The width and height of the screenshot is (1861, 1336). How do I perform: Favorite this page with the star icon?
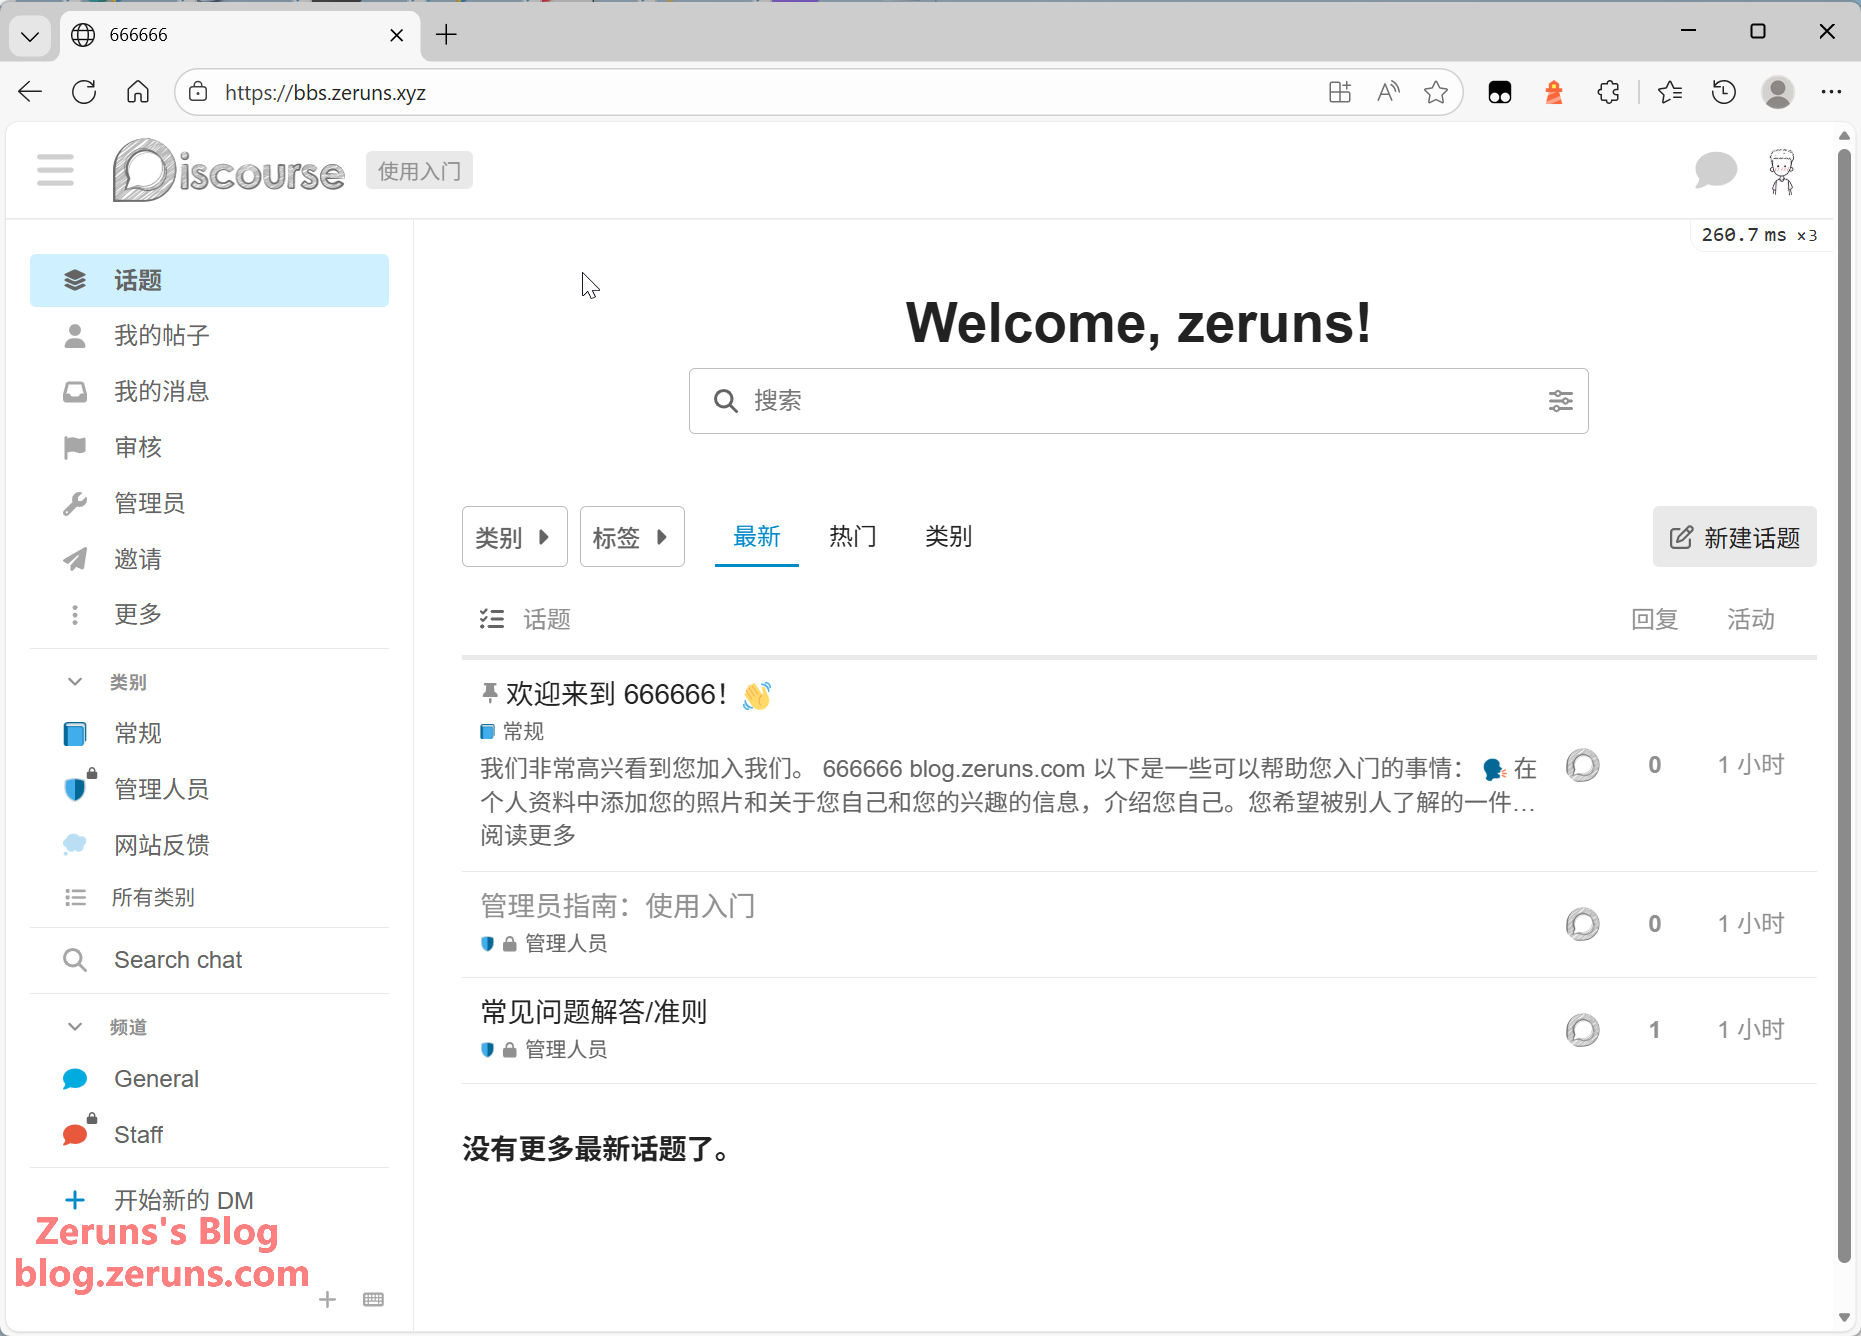coord(1436,92)
